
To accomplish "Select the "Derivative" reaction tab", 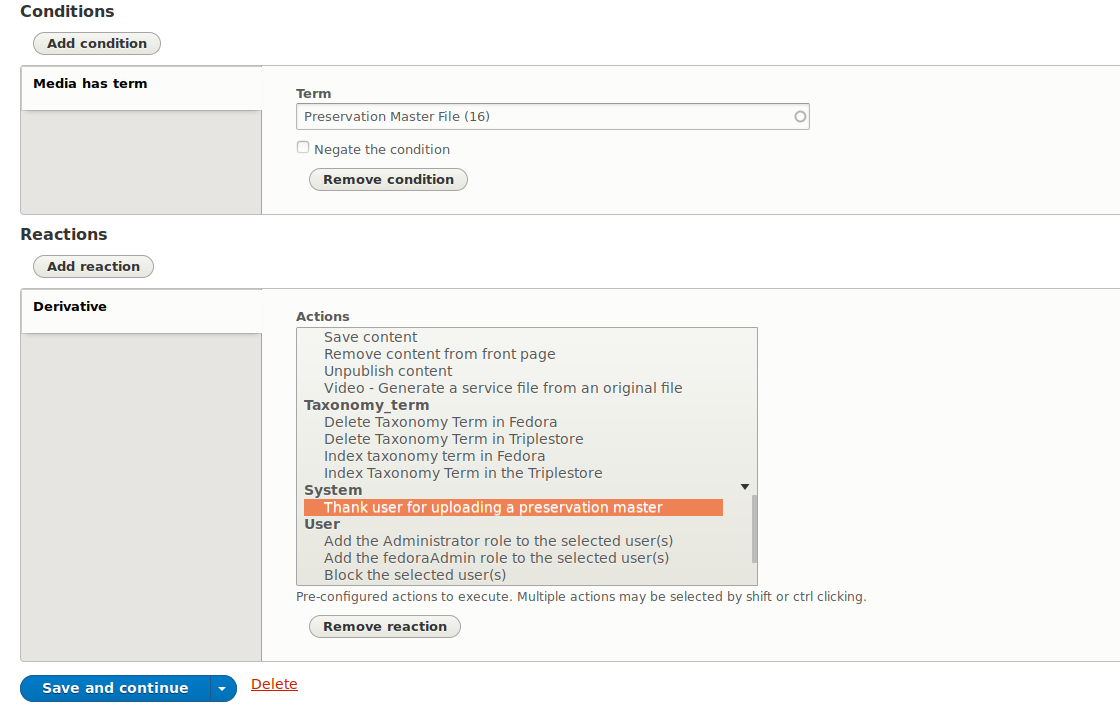I will (x=70, y=306).
